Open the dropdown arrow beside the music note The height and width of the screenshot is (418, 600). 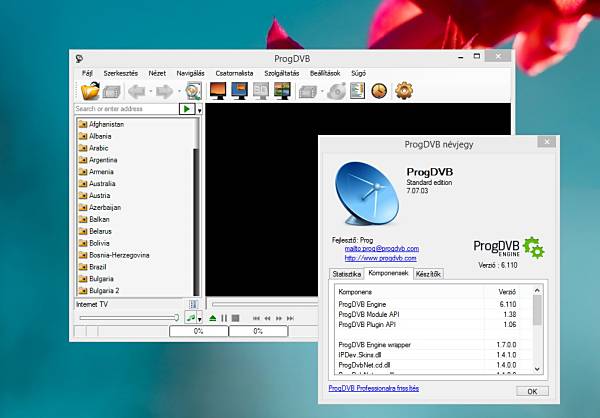199,319
